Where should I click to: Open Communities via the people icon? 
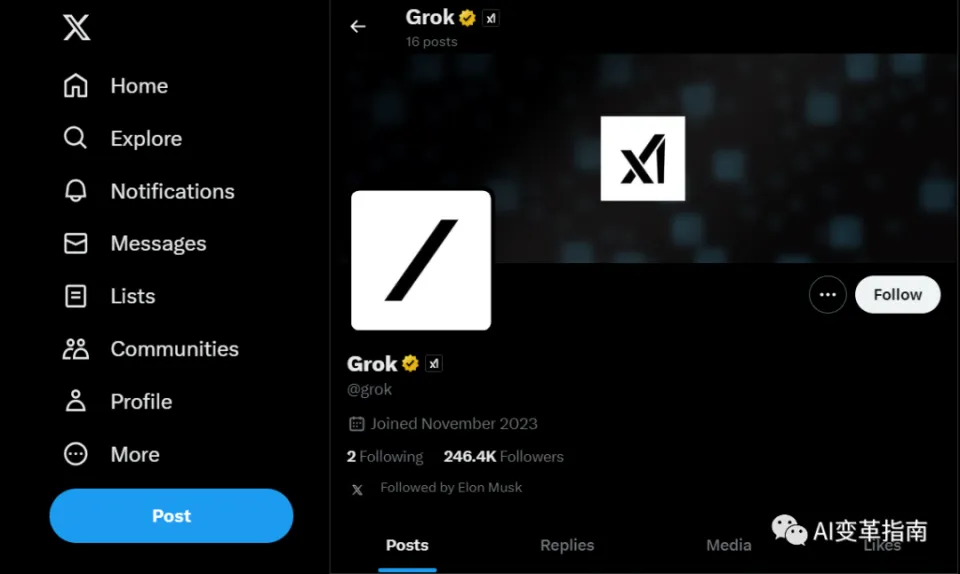(76, 349)
